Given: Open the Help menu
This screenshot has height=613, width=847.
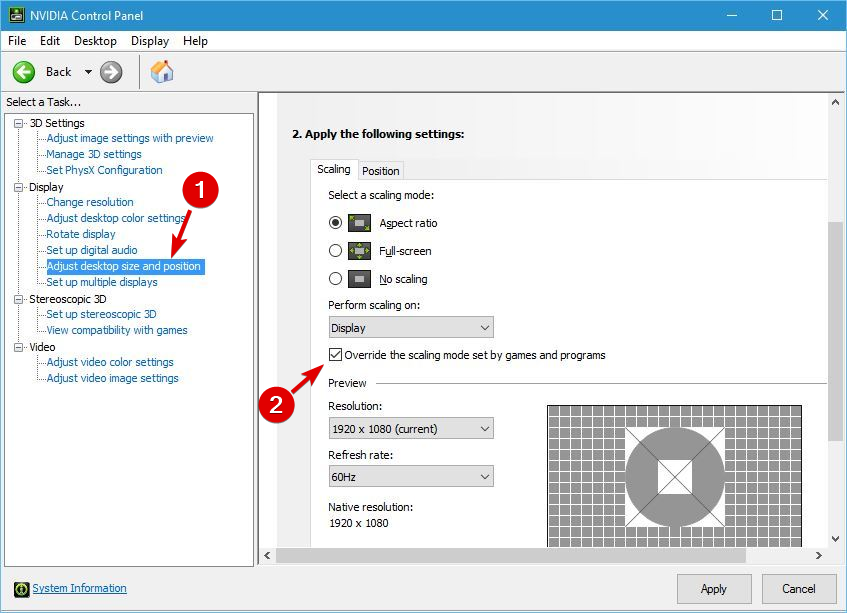Looking at the screenshot, I should pos(195,41).
